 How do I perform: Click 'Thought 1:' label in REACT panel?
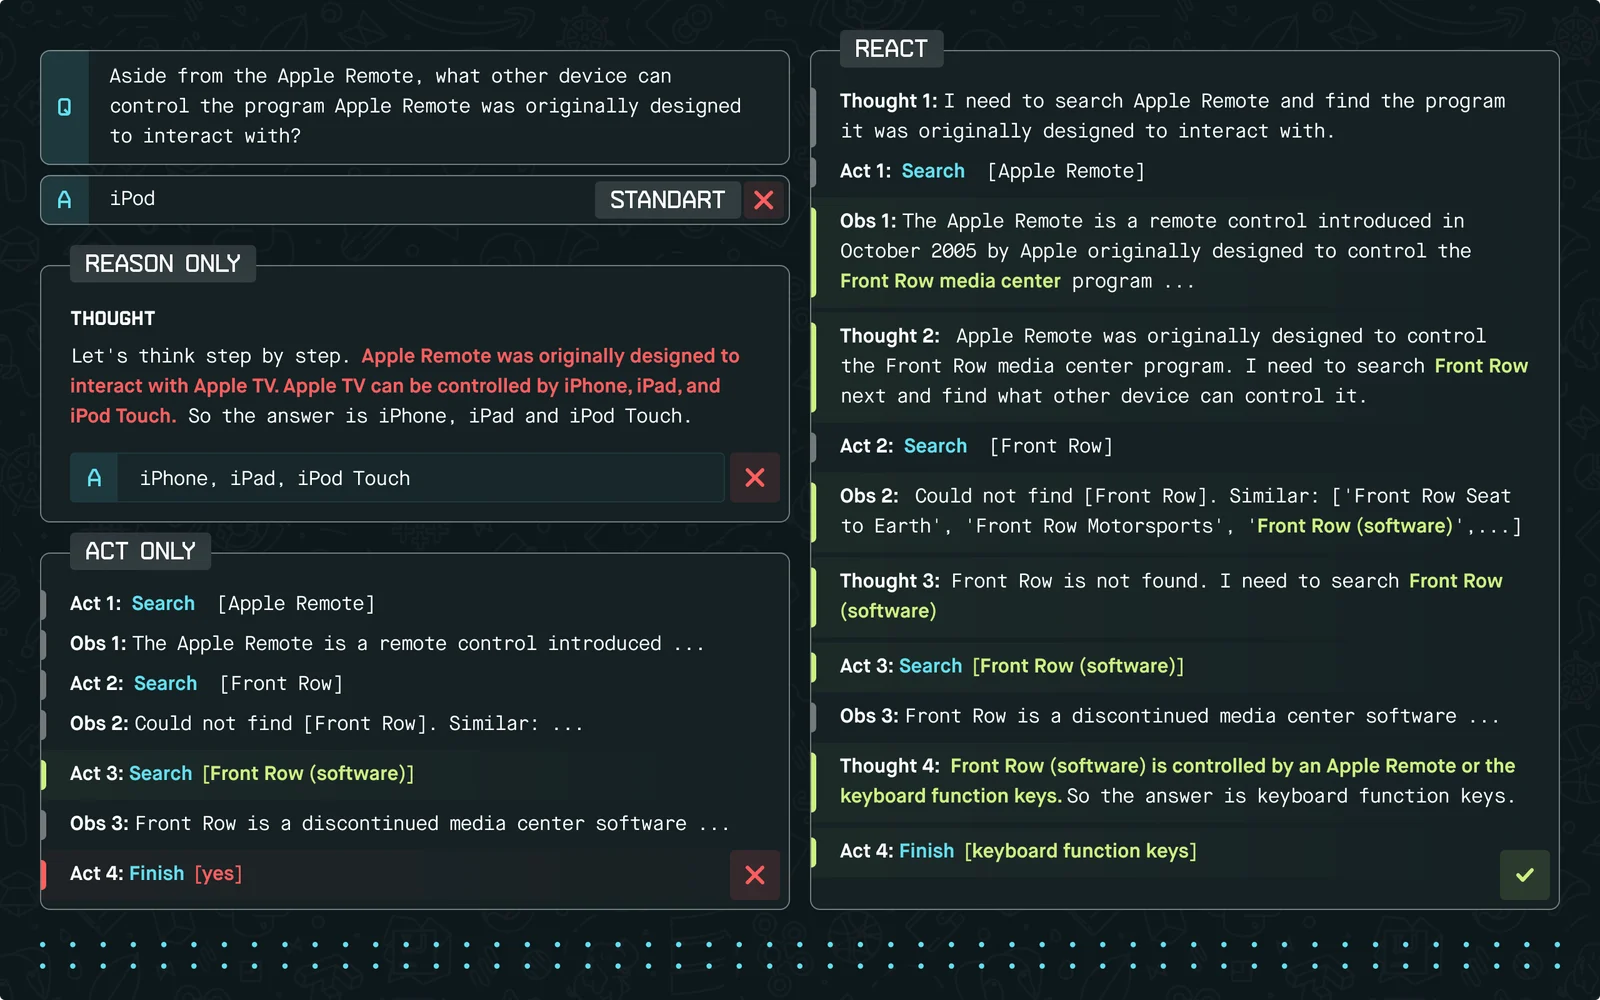888,101
